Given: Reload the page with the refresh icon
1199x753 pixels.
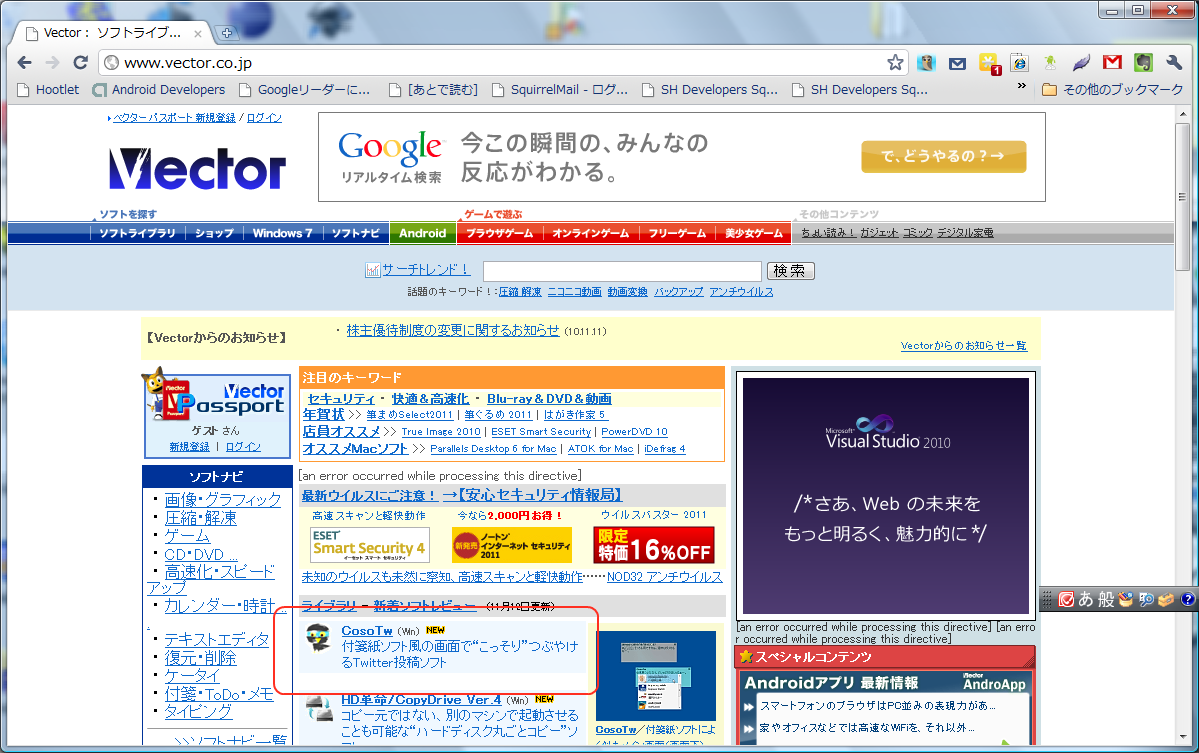Looking at the screenshot, I should pos(80,63).
